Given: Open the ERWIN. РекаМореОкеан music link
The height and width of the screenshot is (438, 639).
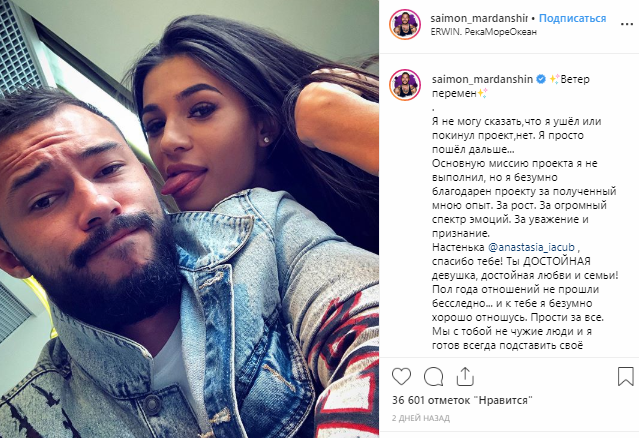Looking at the screenshot, I should [x=484, y=32].
